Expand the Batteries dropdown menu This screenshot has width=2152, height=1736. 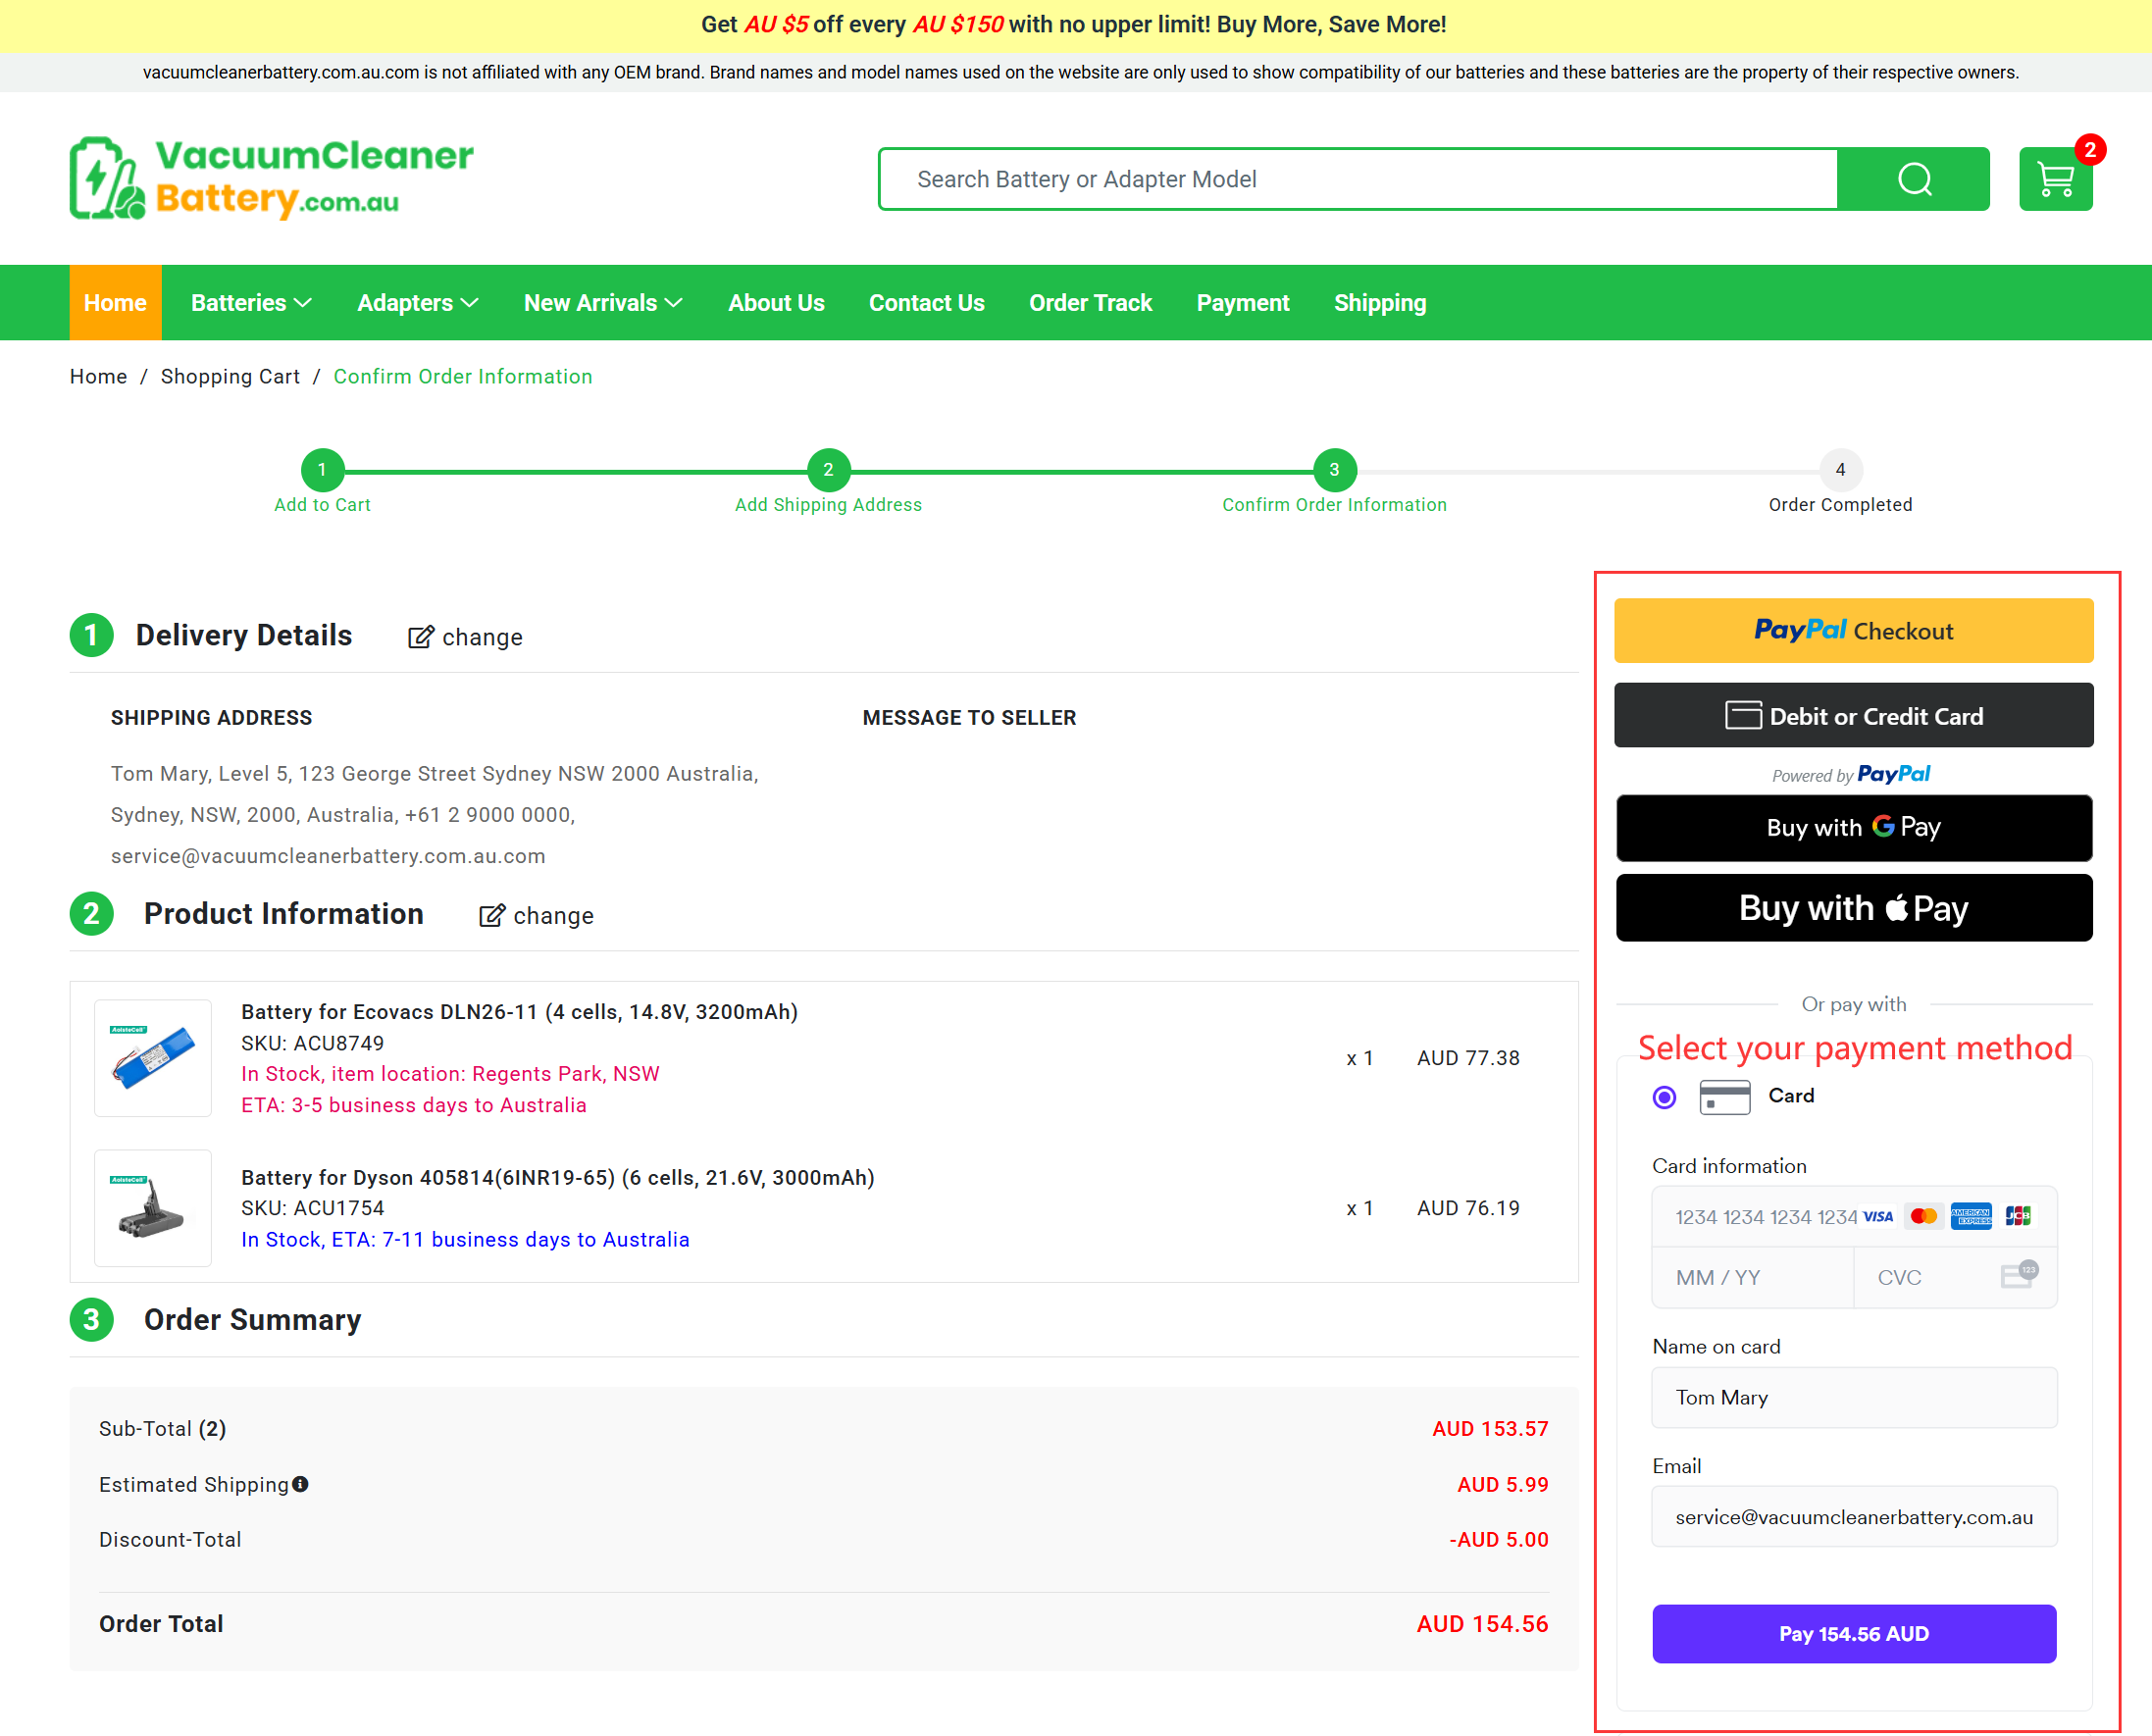[251, 303]
